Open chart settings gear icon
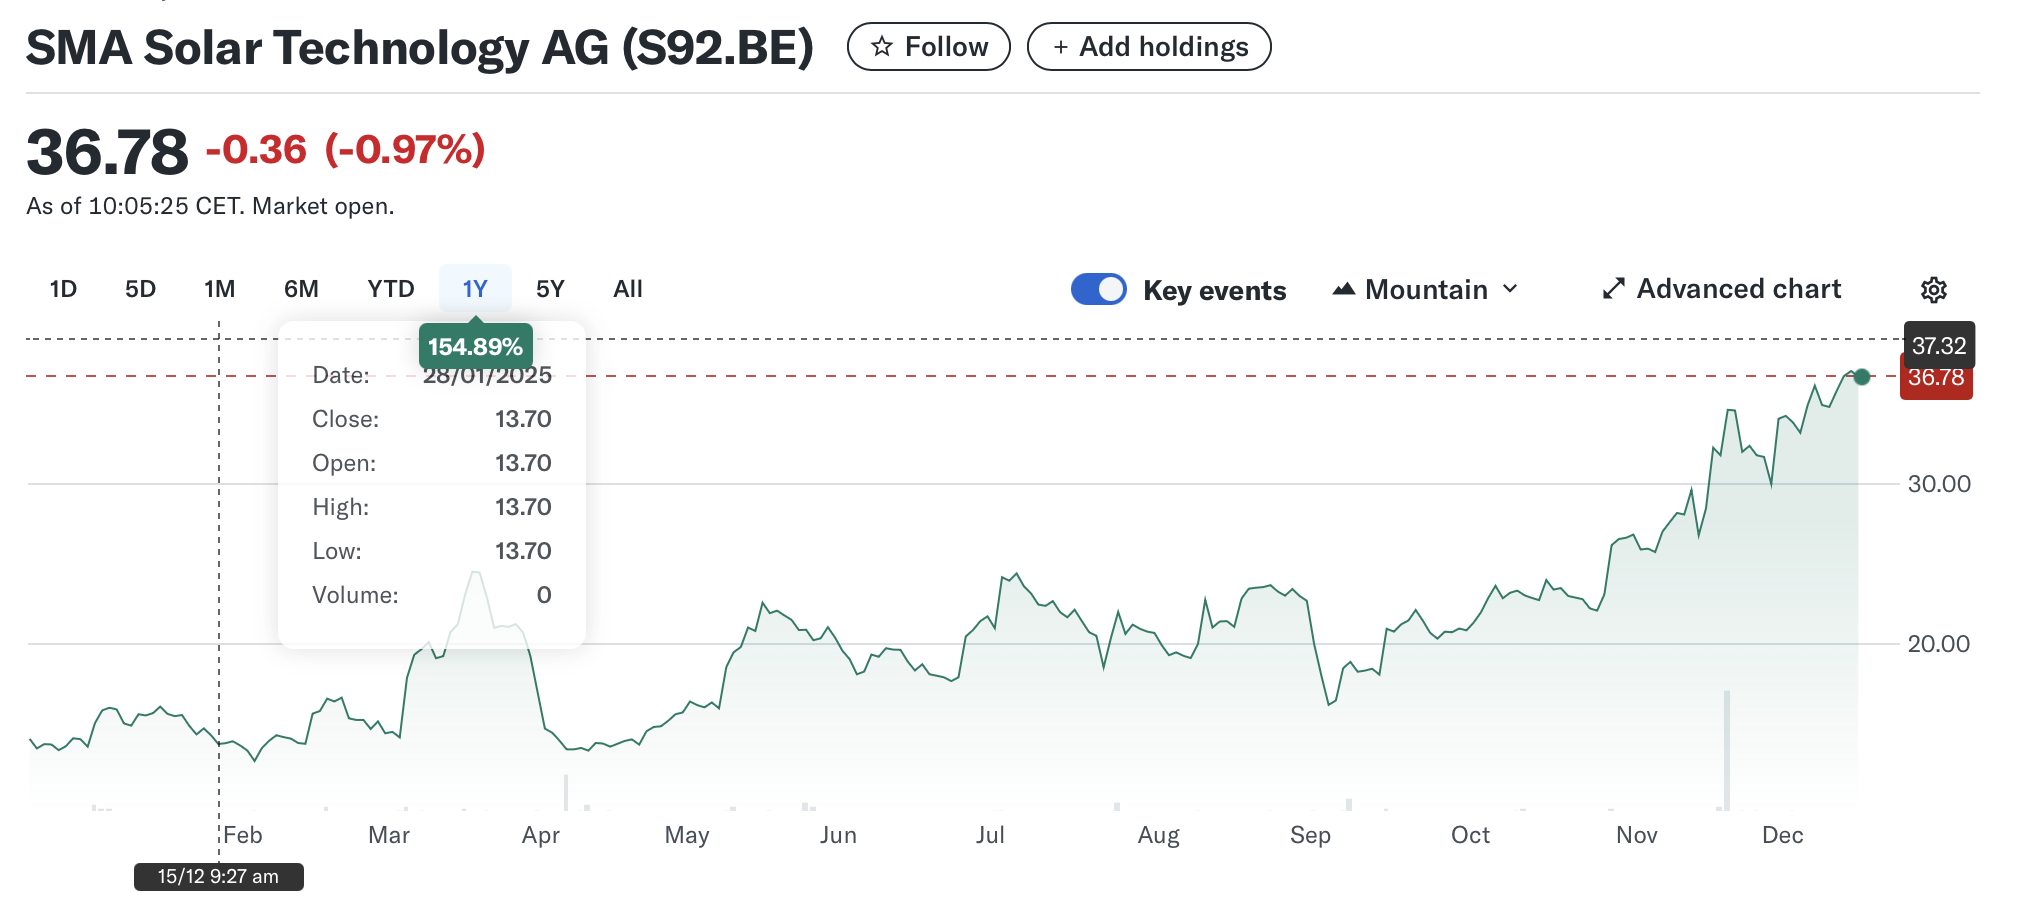 [x=1933, y=290]
